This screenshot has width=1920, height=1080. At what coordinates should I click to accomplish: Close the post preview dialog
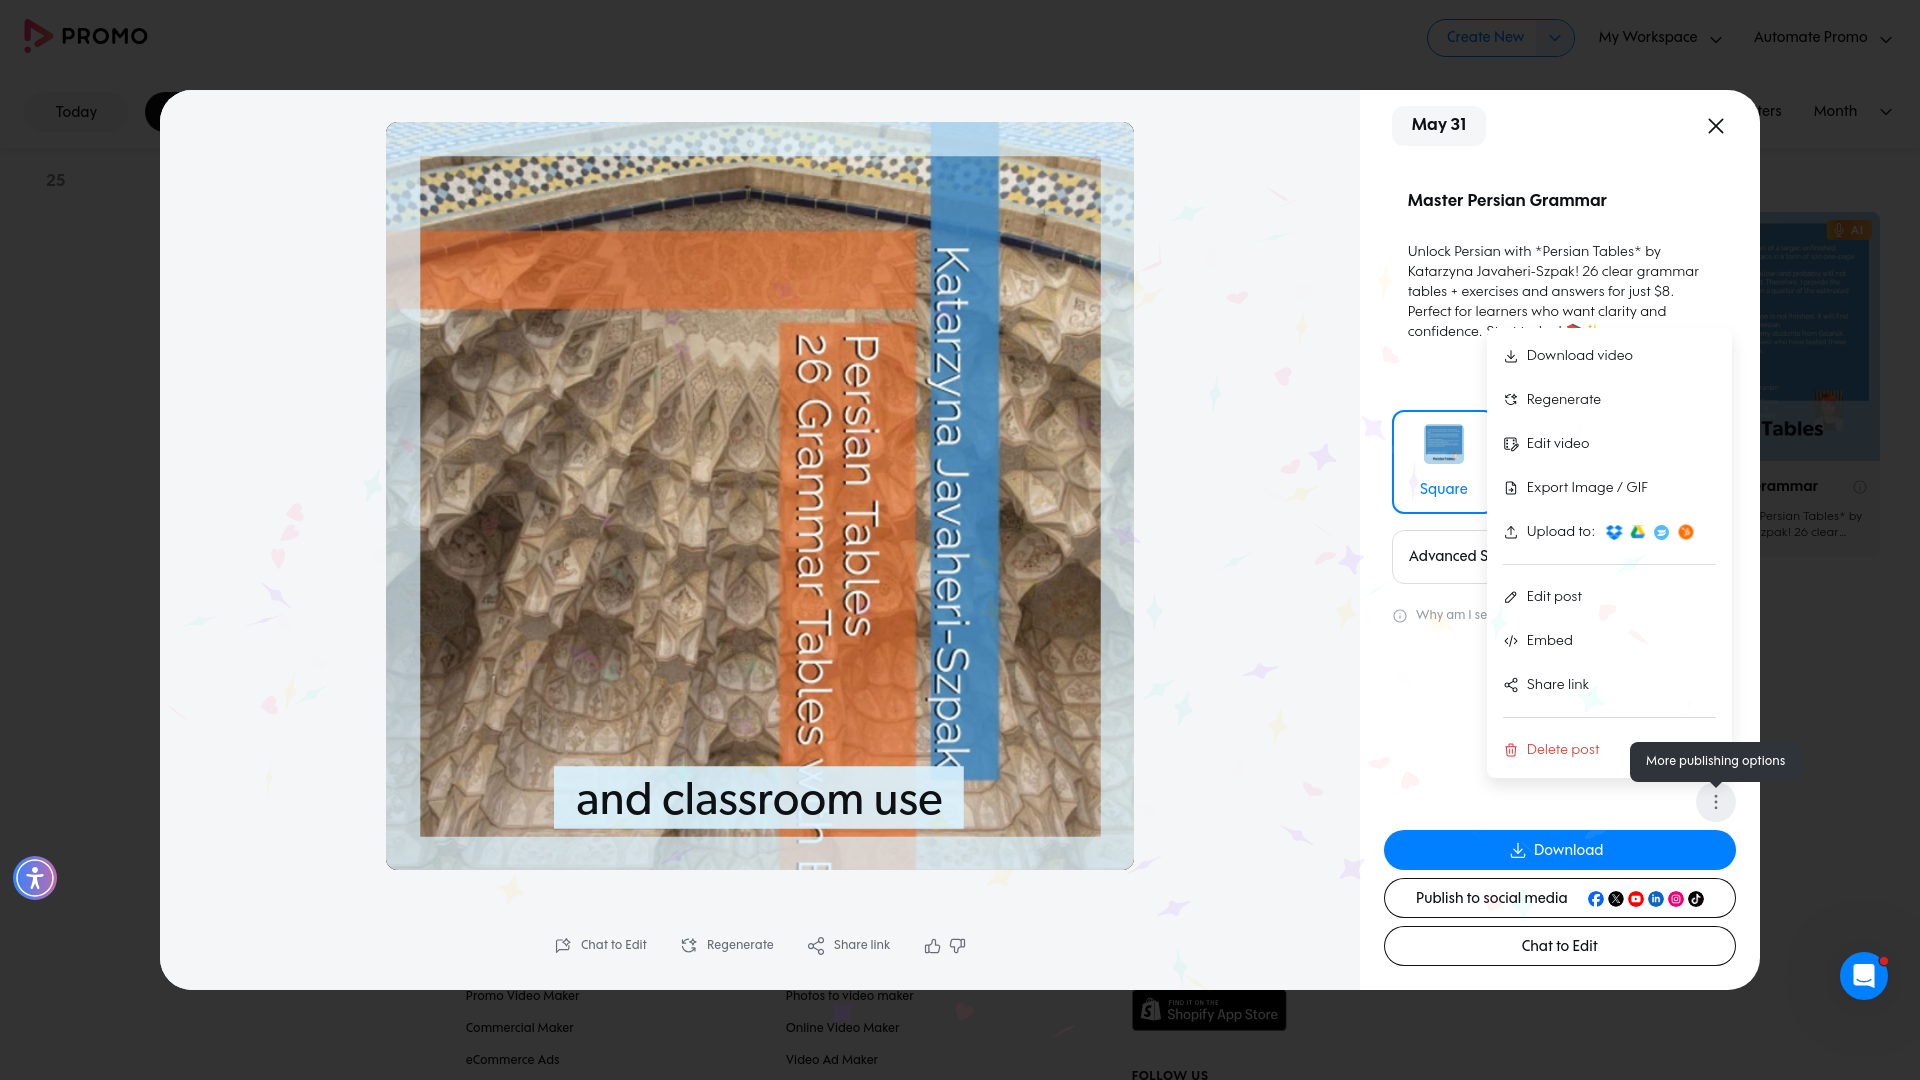click(1716, 126)
